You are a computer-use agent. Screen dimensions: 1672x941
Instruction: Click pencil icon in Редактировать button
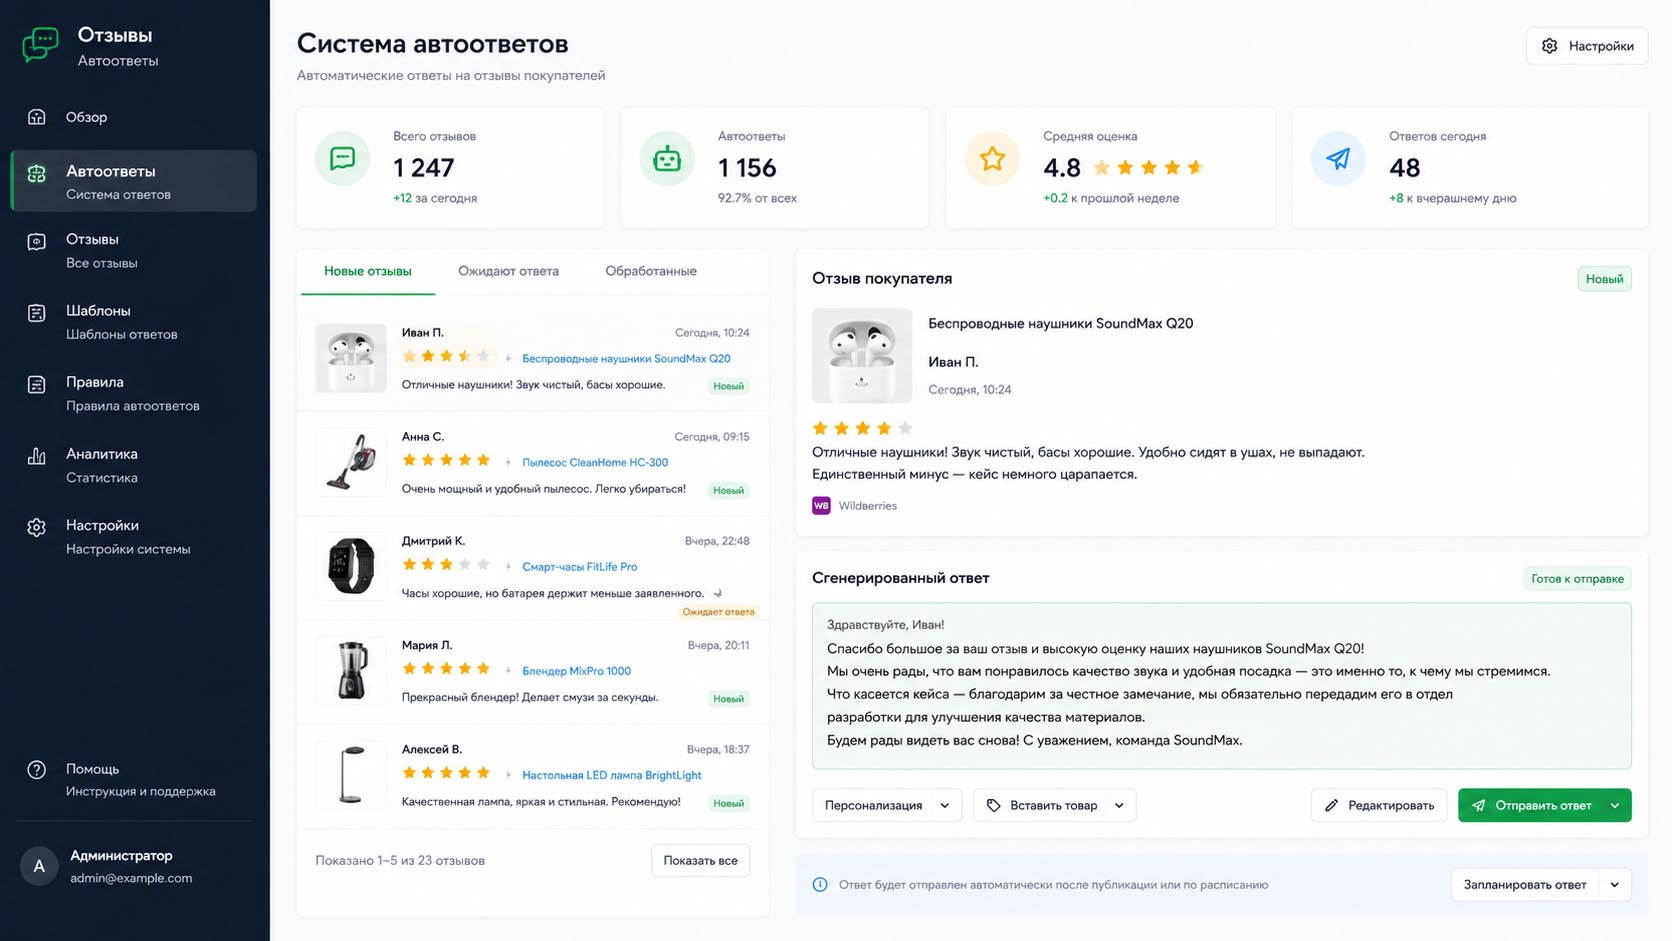[1331, 805]
